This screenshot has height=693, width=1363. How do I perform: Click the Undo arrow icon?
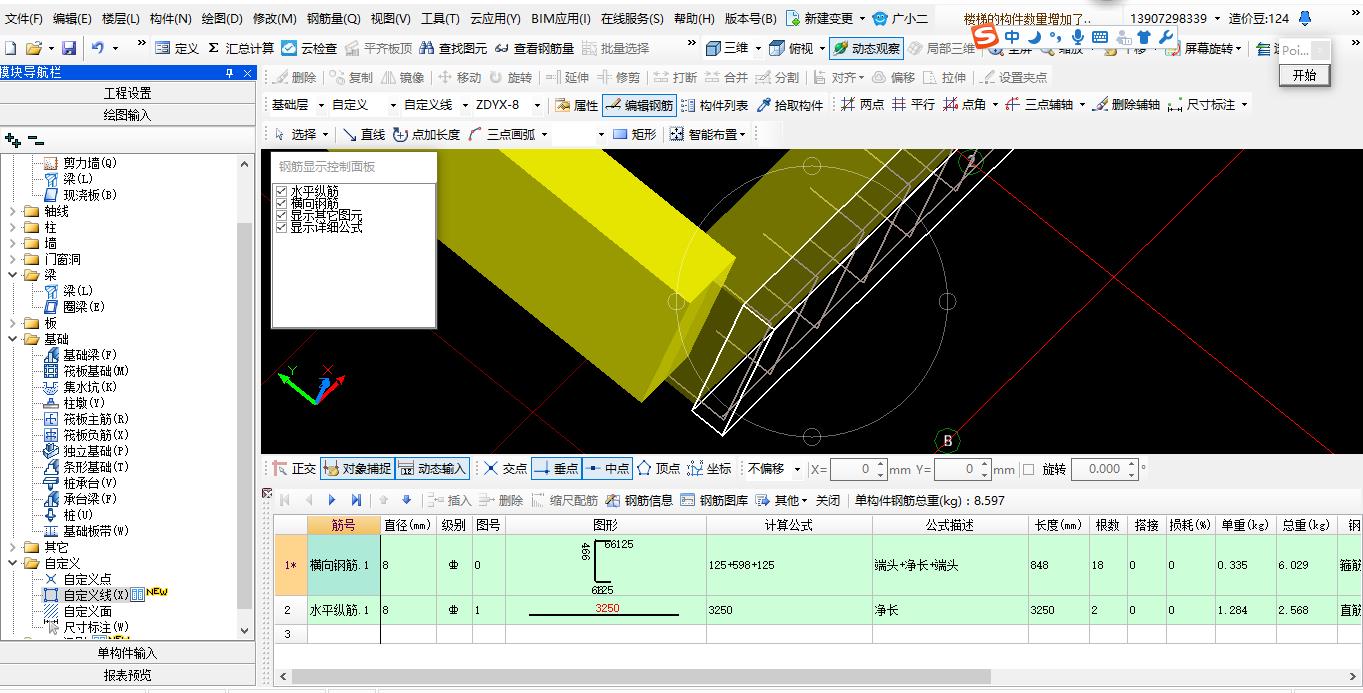pos(98,48)
